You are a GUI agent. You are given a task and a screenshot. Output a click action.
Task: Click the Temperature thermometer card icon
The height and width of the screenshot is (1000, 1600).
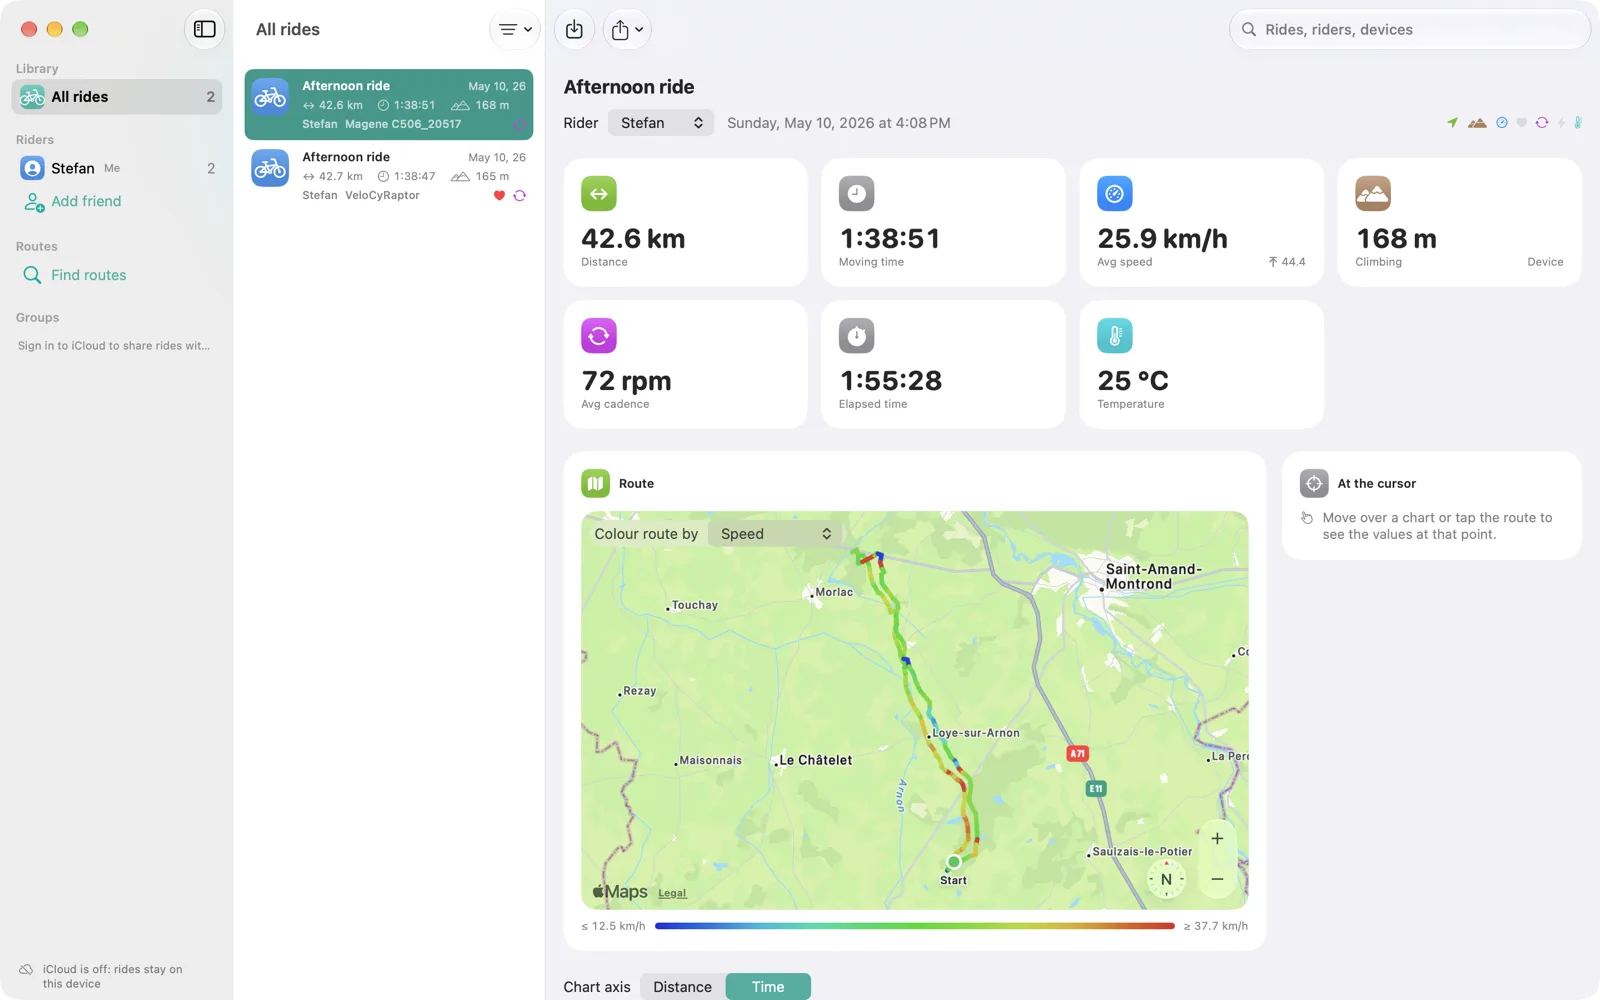(1115, 336)
